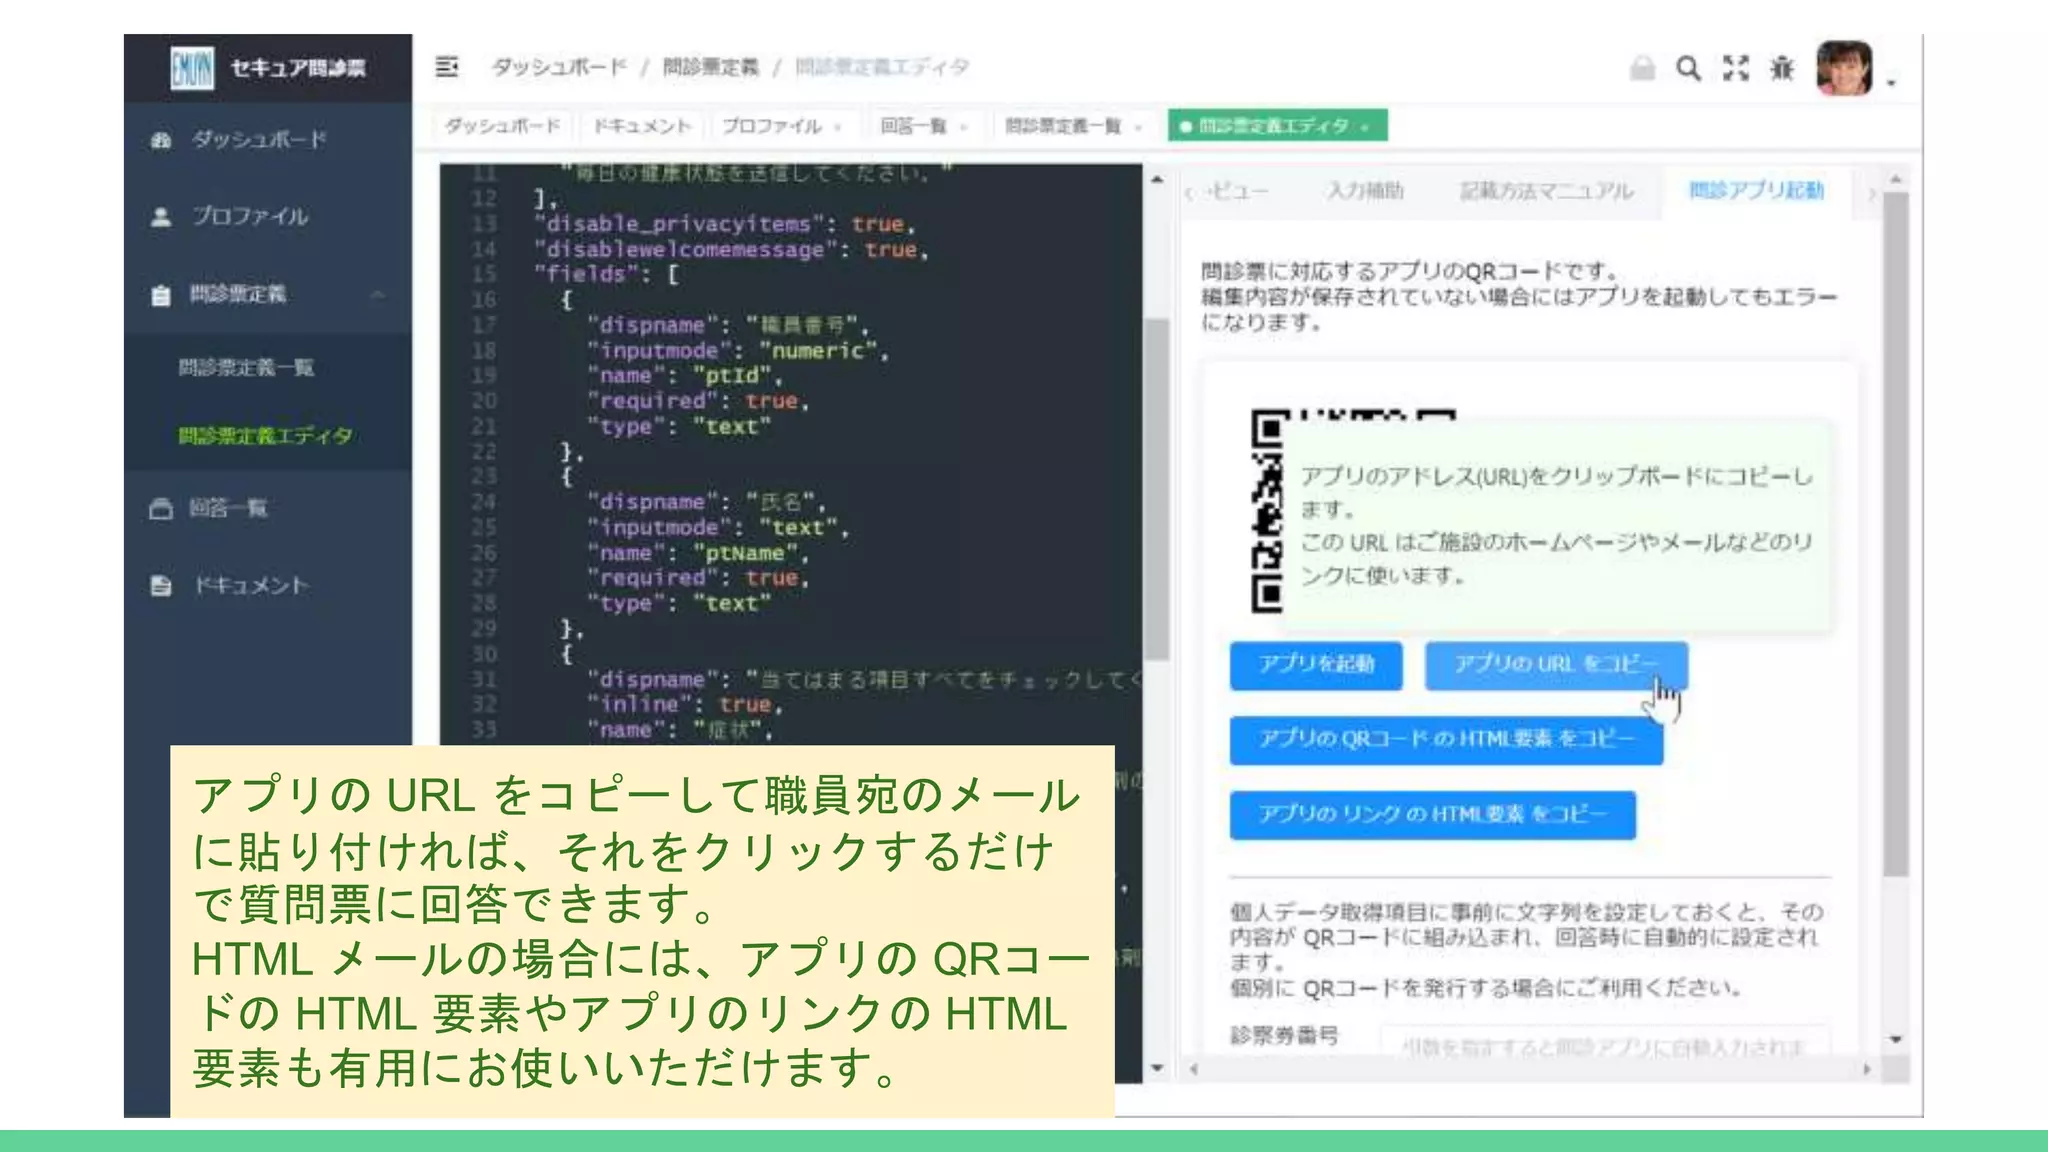Click the 診察券番号 input field
2048x1152 pixels.
1605,1043
